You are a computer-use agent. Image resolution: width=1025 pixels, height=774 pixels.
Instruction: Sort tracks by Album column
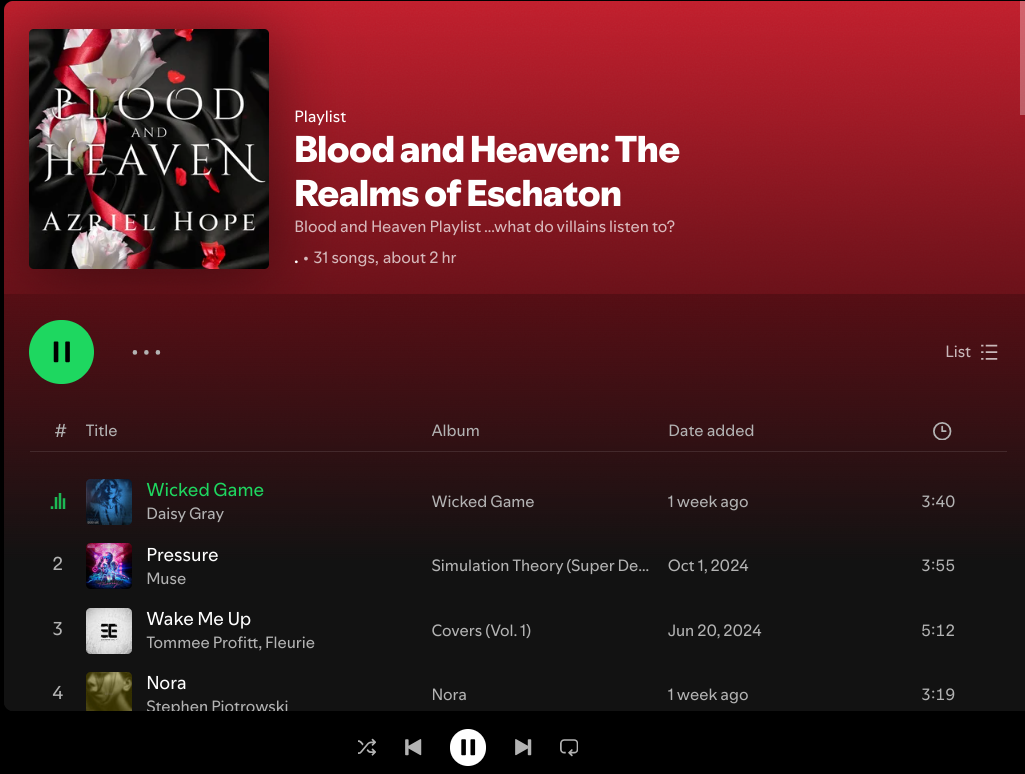(x=456, y=431)
